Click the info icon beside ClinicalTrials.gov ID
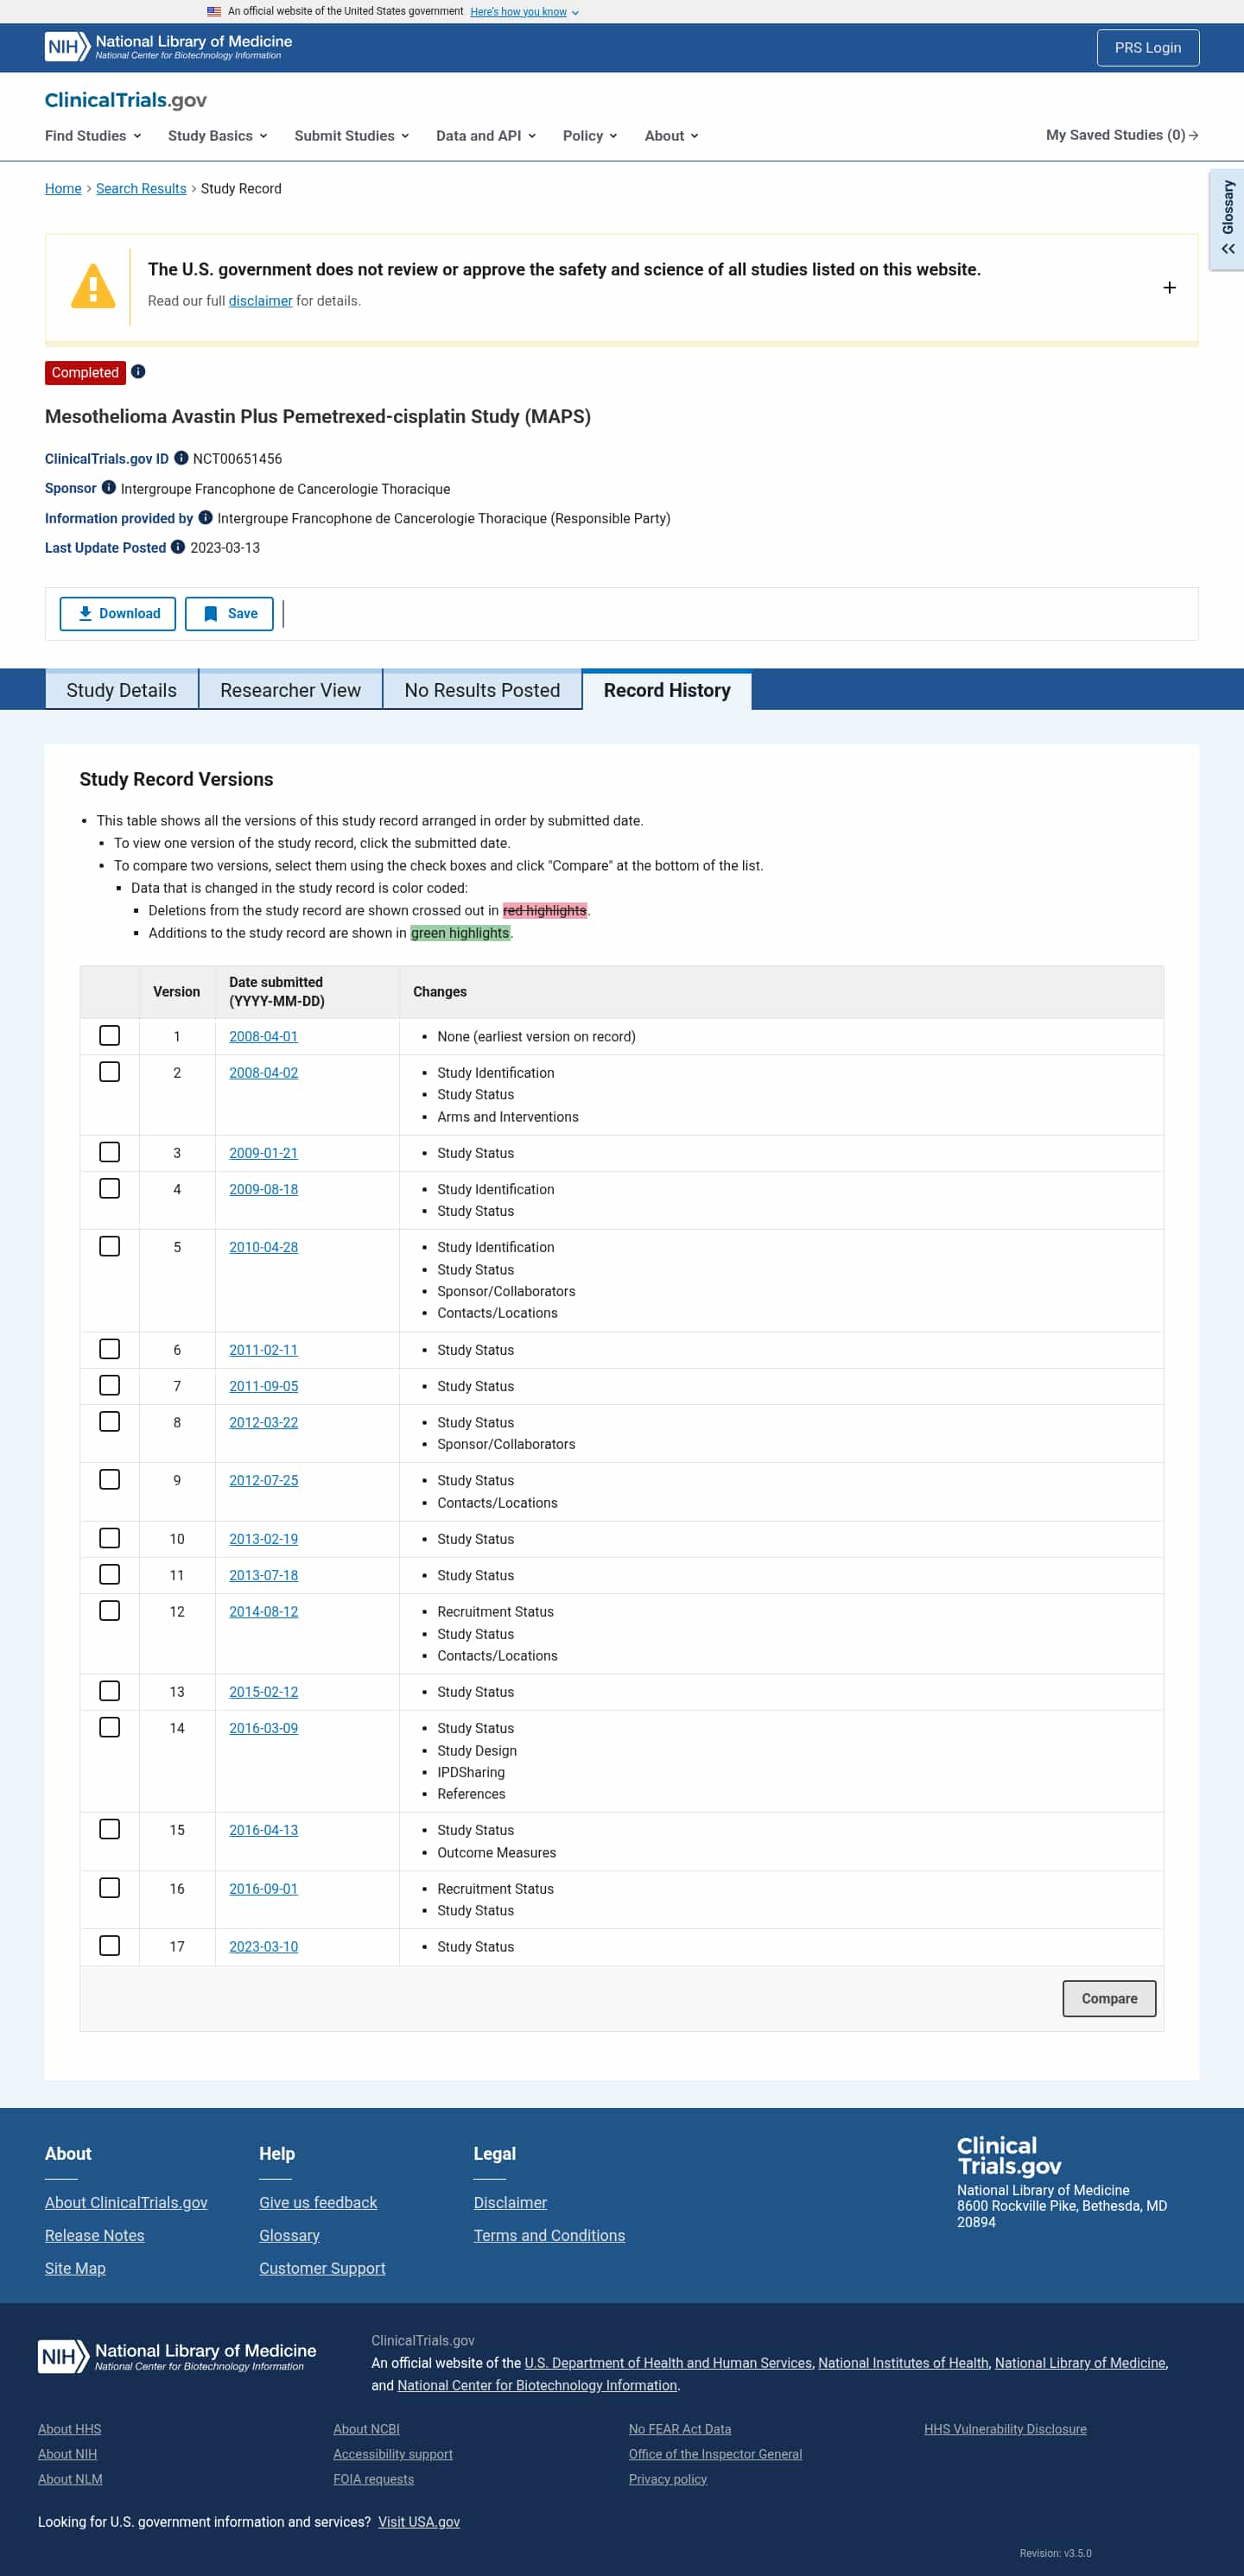 tap(181, 458)
